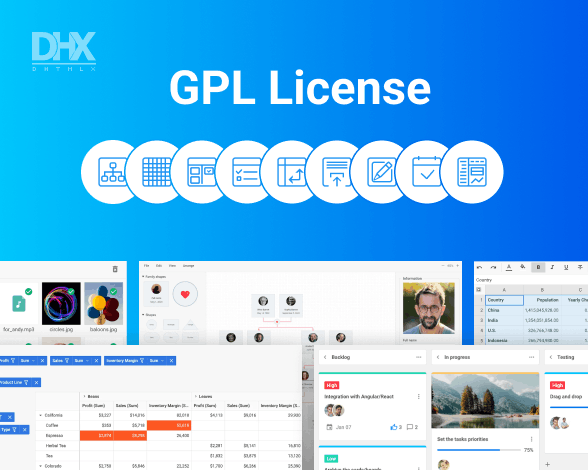Collapse the Family shapes section
This screenshot has width=588, height=470.
(x=143, y=276)
